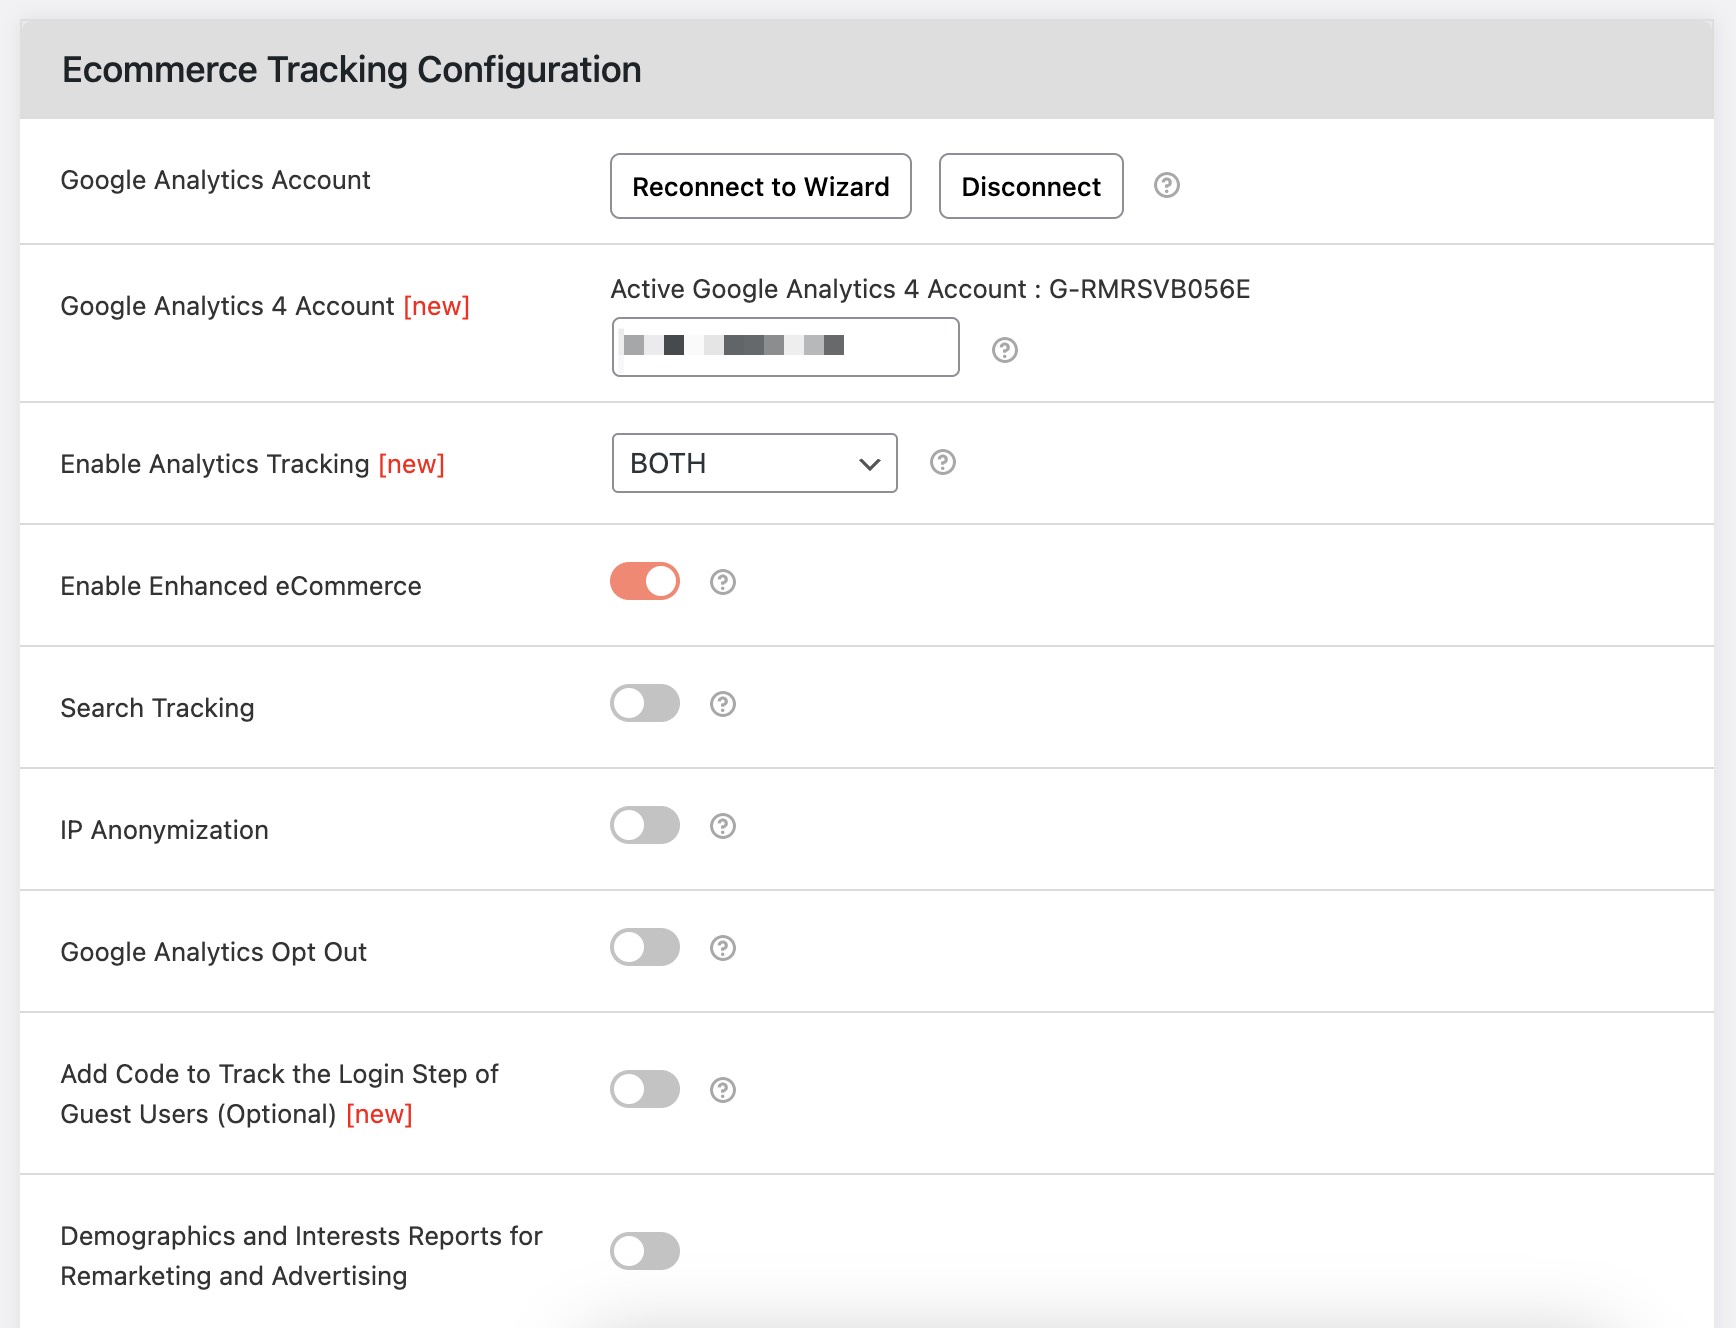Open help tooltip for IP Anonymization
1736x1328 pixels.
pos(722,826)
